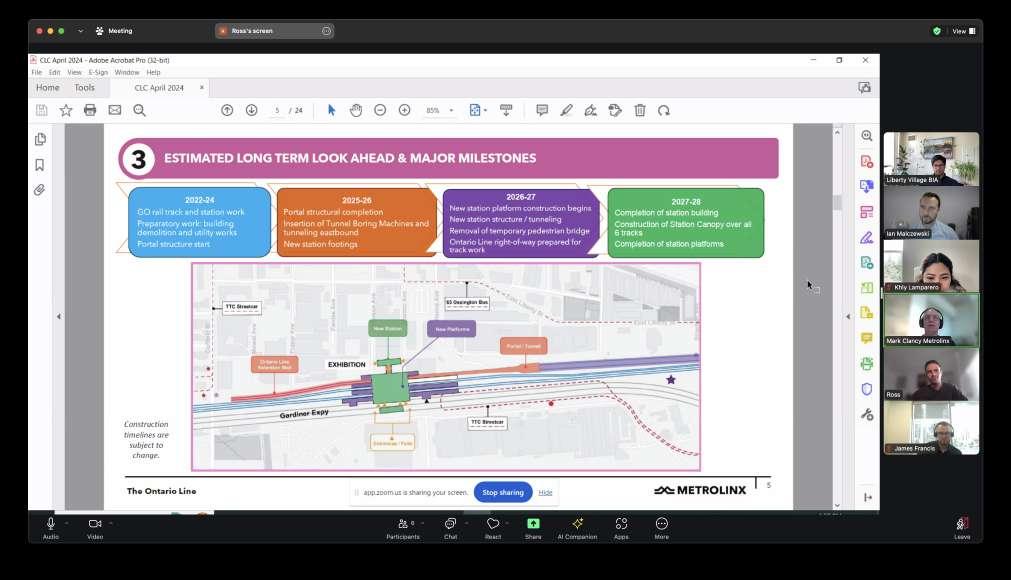Viewport: 1011px width, 580px height.
Task: Open the View menu in Acrobat
Action: [x=75, y=72]
